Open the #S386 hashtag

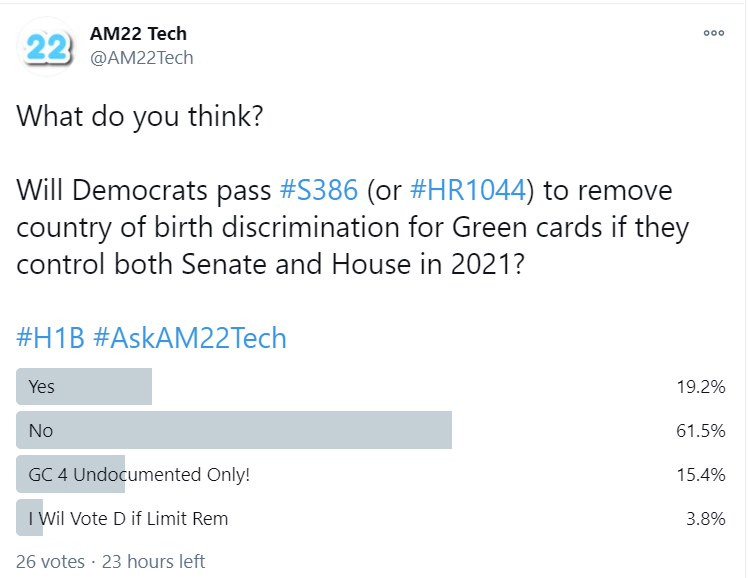(319, 190)
